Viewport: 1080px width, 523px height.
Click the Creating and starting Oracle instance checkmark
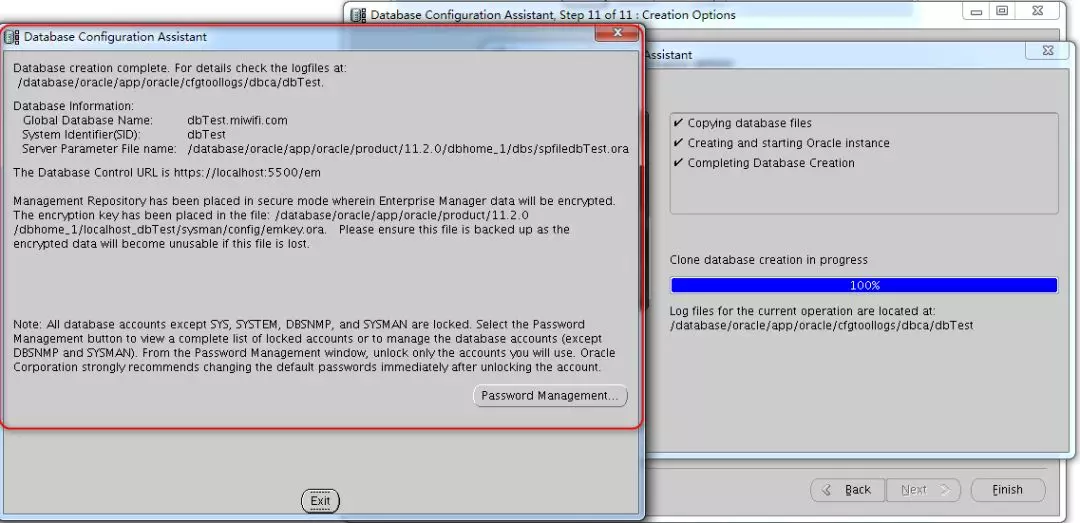point(678,143)
